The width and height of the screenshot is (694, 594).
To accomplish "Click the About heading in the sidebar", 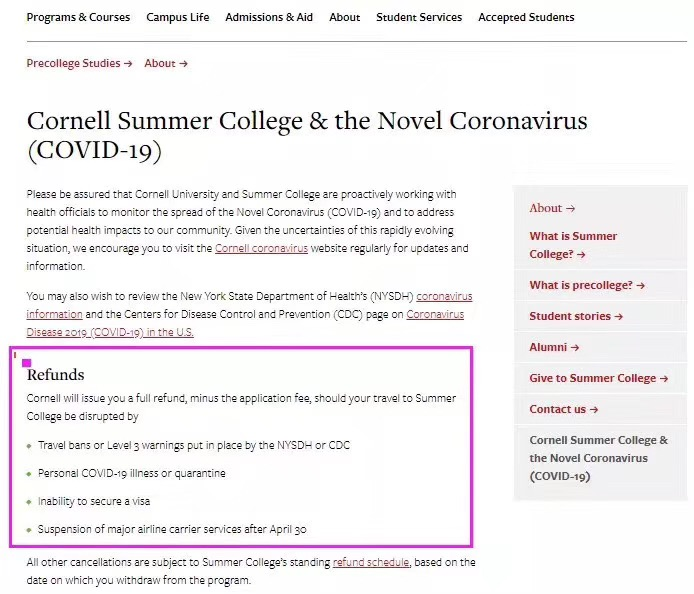I will (552, 208).
